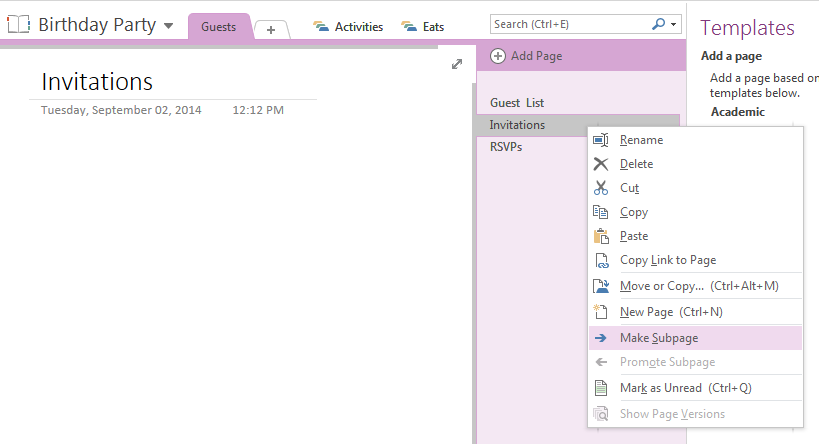The width and height of the screenshot is (819, 444).
Task: Open the search scope dropdown arrow
Action: (675, 23)
